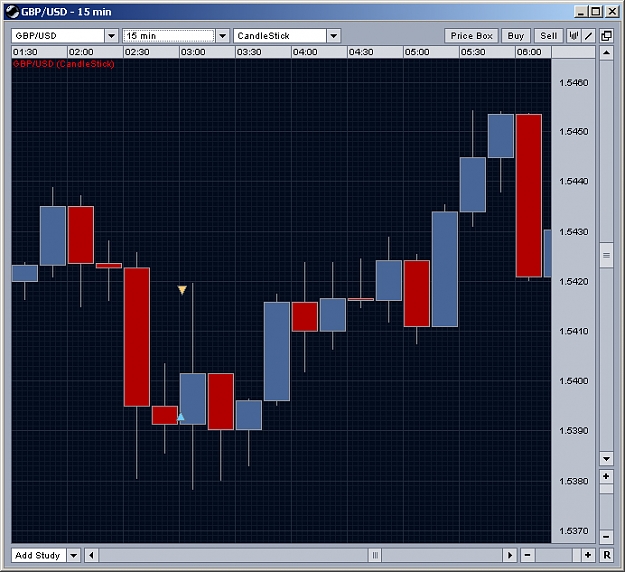Click the 1.5400 price axis label

[x=574, y=381]
